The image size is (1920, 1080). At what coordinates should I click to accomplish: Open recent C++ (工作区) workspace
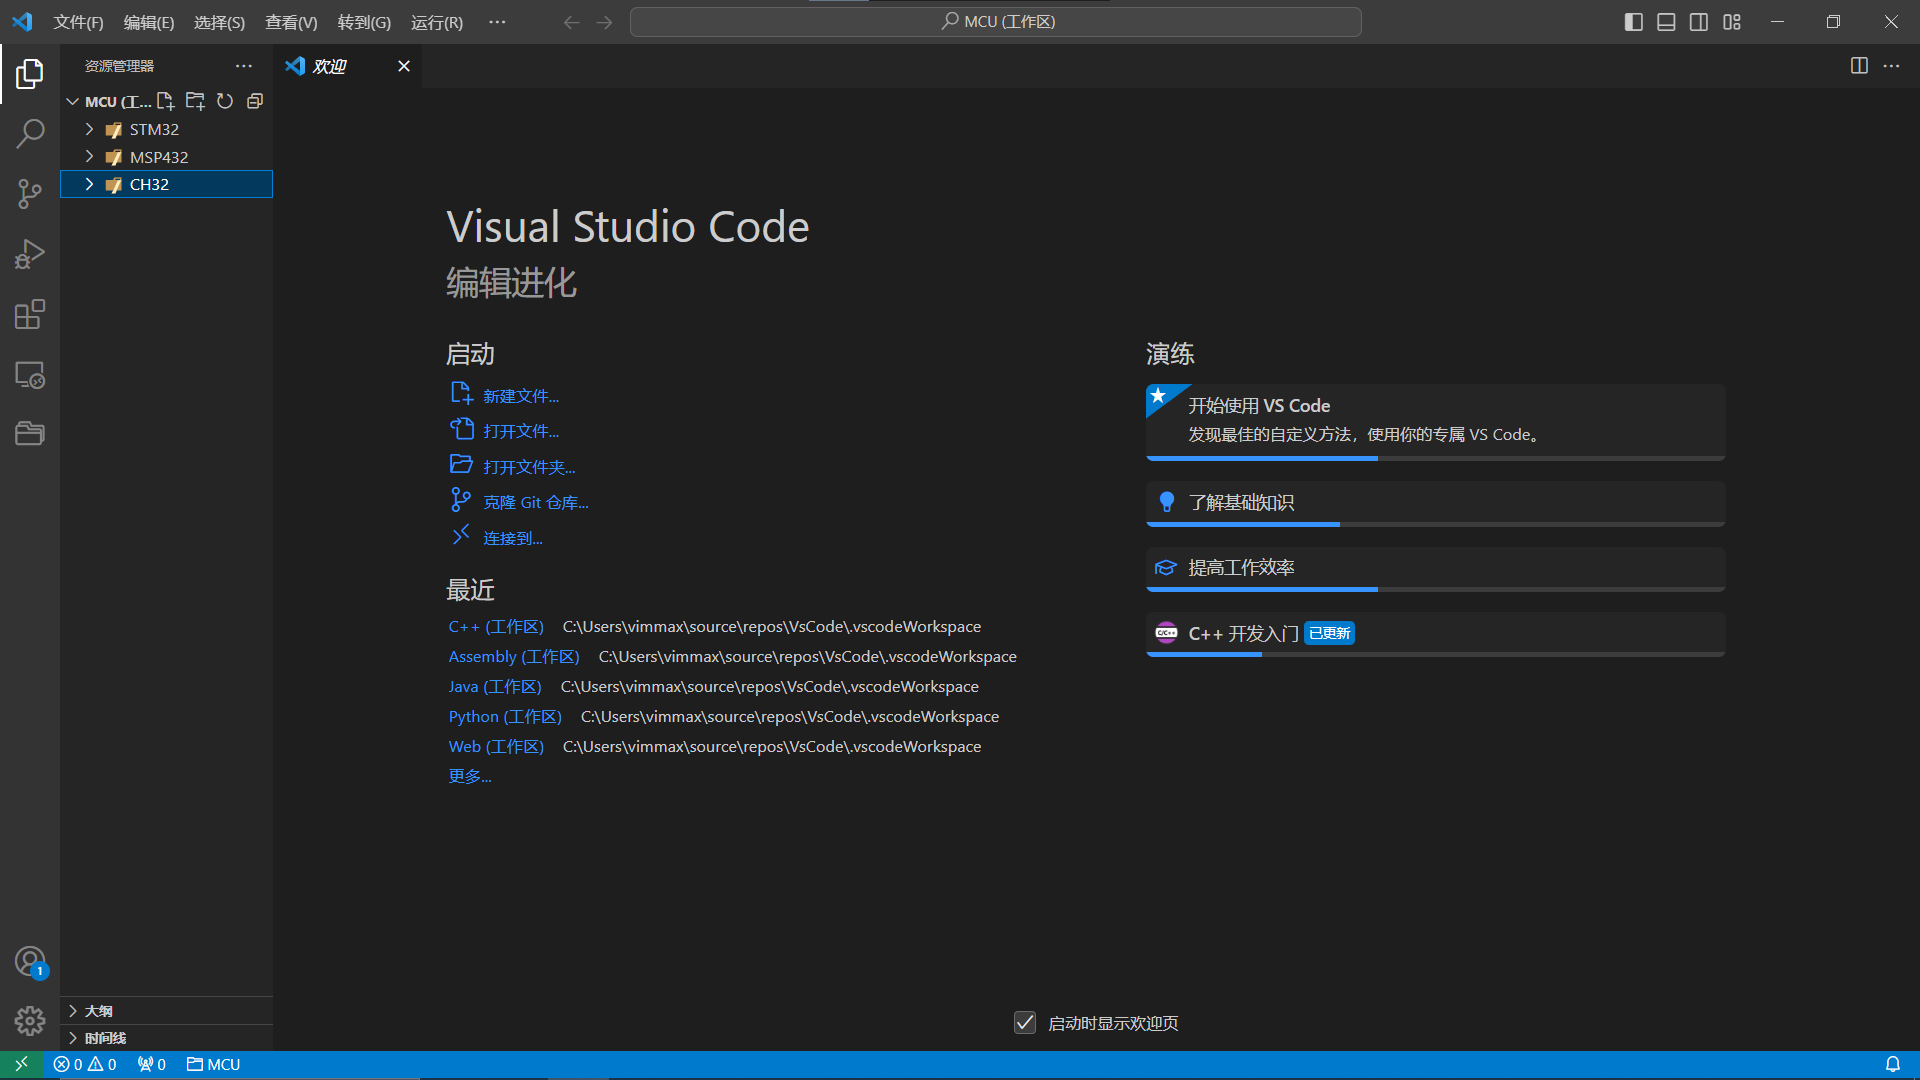[x=496, y=626]
